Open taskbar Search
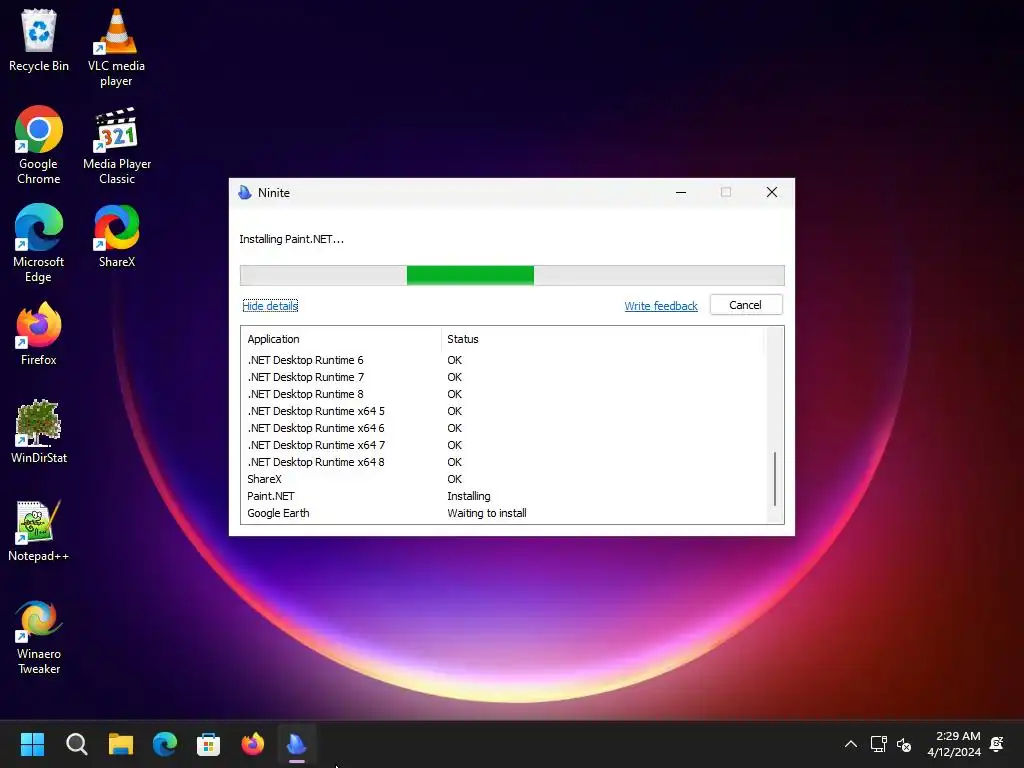This screenshot has height=768, width=1024. coord(76,744)
